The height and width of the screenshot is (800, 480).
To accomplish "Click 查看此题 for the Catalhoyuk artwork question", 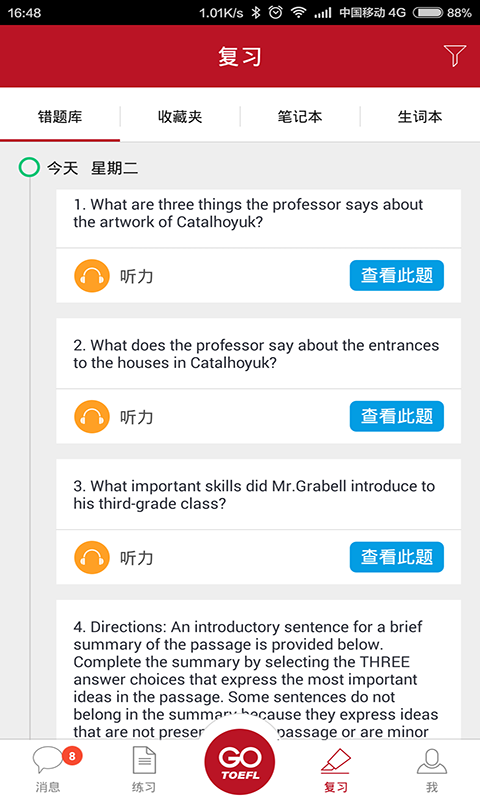I will pyautogui.click(x=396, y=276).
